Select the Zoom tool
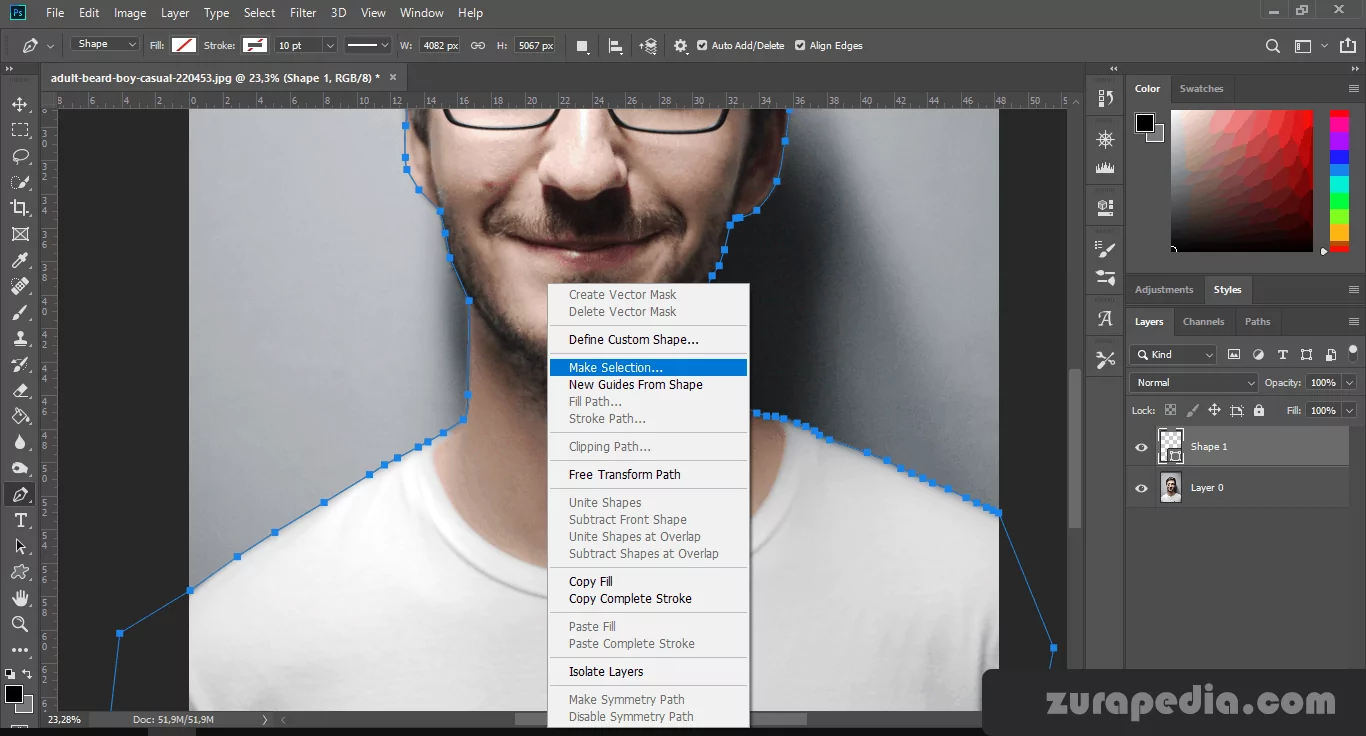The image size is (1366, 736). click(20, 624)
